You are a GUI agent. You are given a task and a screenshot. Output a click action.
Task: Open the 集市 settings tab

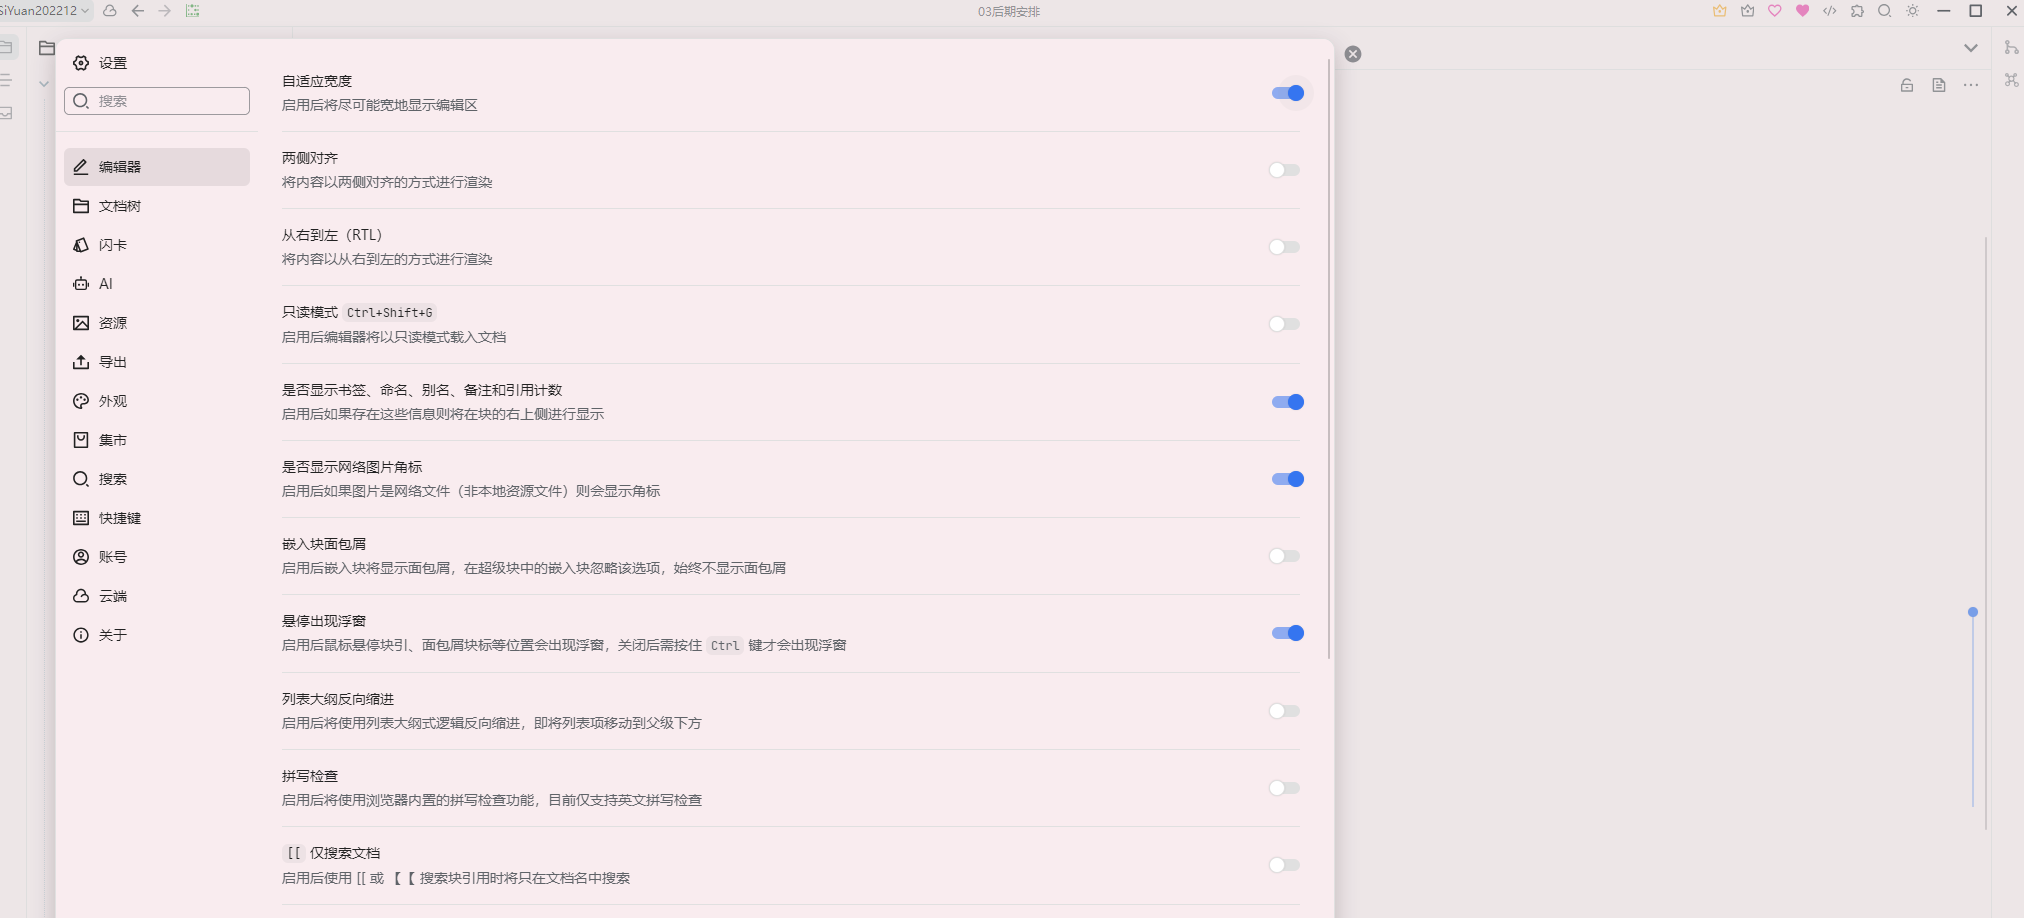click(157, 440)
